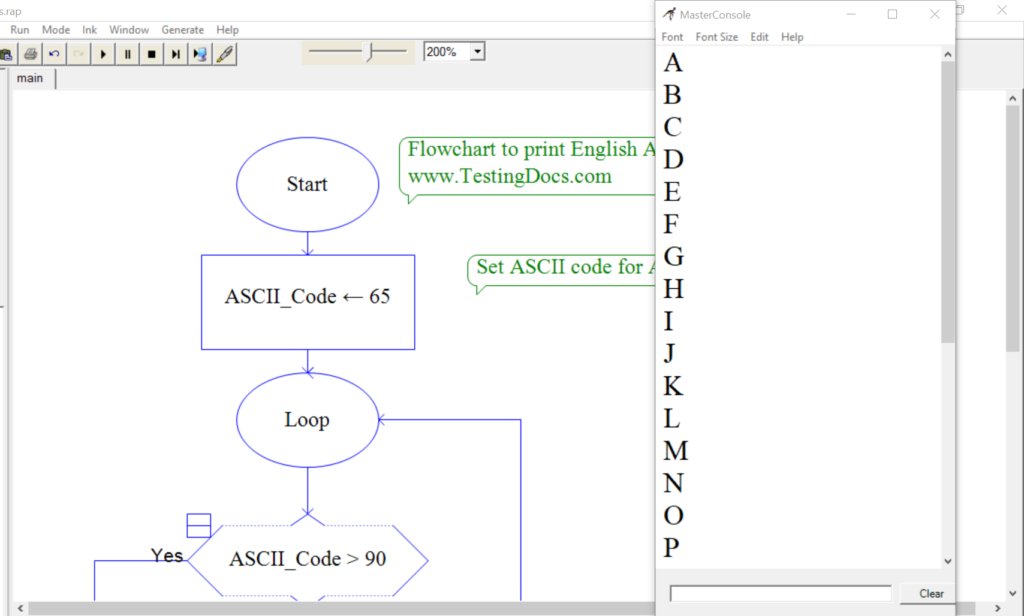Open the Font menu in MasterConsole
1024x616 pixels.
pyautogui.click(x=671, y=36)
